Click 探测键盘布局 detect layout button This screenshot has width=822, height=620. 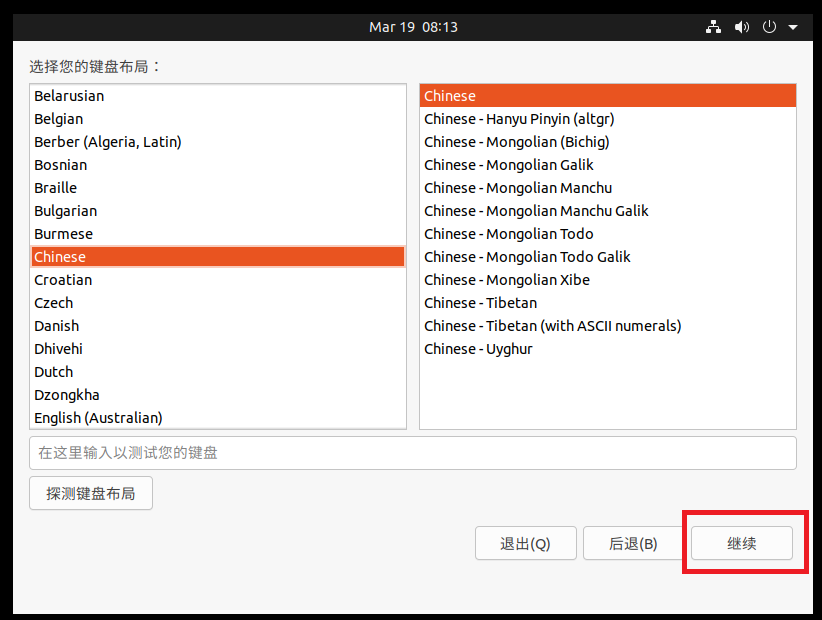click(91, 493)
